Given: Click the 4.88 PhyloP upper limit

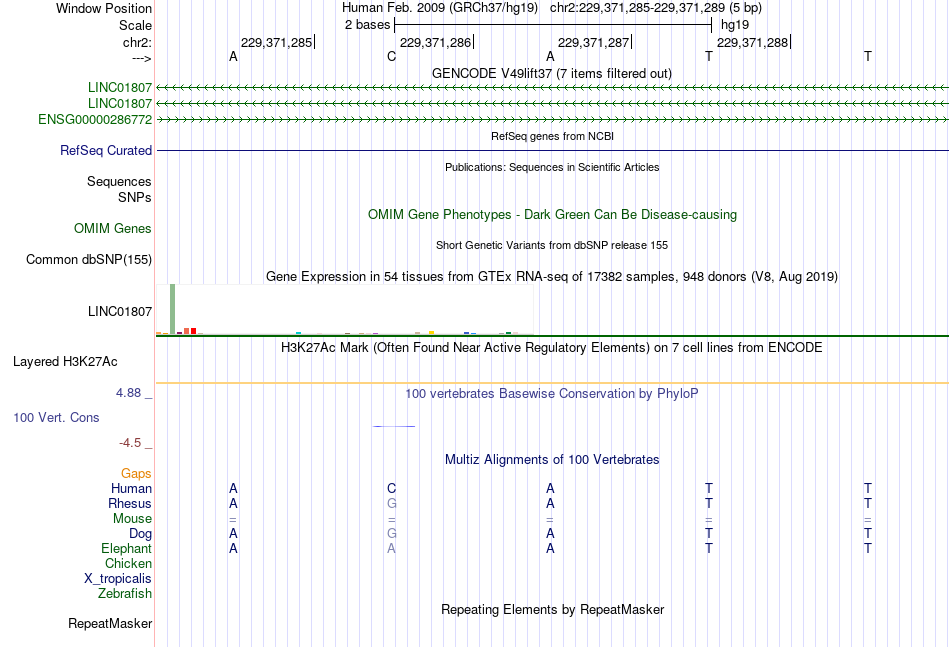Looking at the screenshot, I should tap(128, 393).
